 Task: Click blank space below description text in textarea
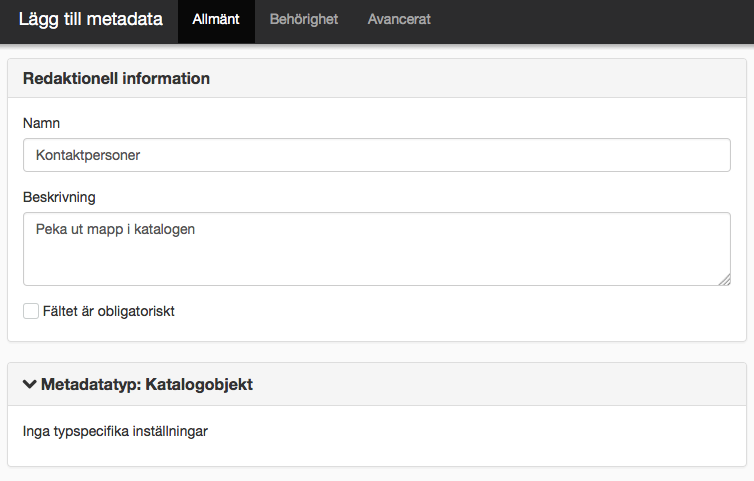(377, 262)
